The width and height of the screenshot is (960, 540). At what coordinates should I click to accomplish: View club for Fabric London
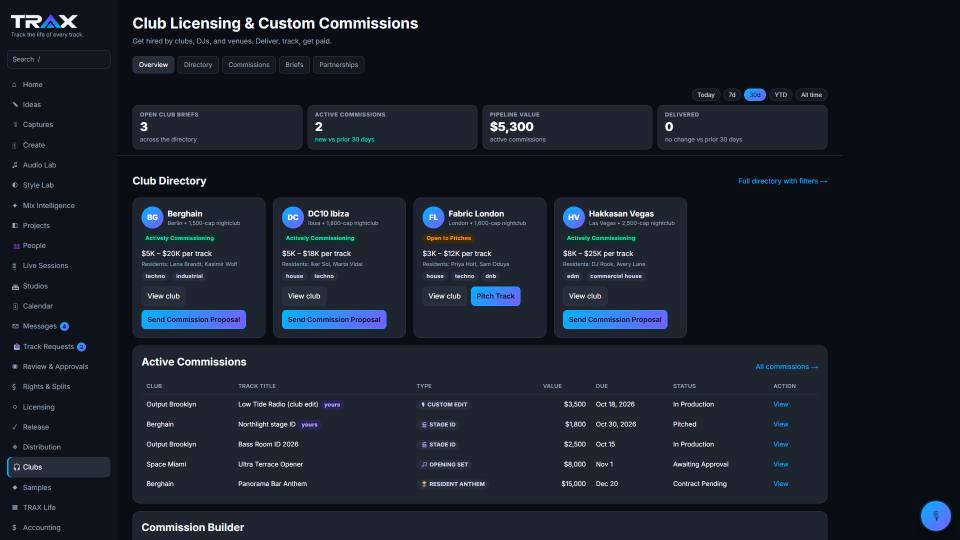coord(444,296)
